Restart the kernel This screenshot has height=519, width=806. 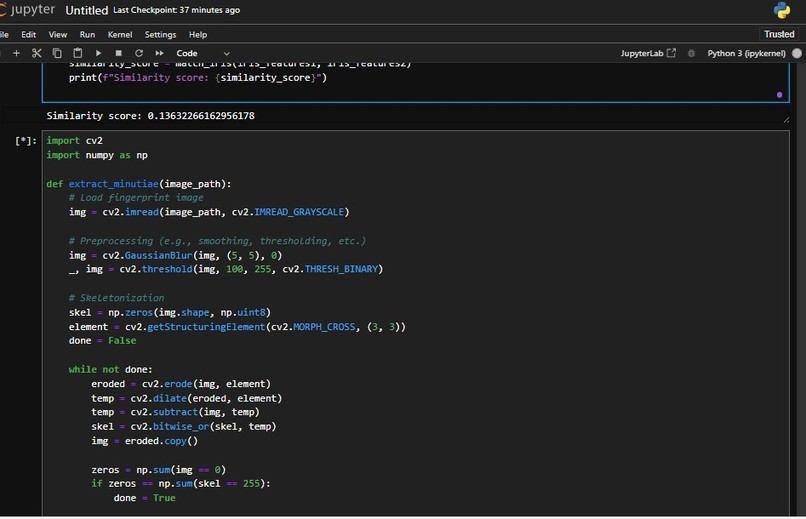(139, 53)
